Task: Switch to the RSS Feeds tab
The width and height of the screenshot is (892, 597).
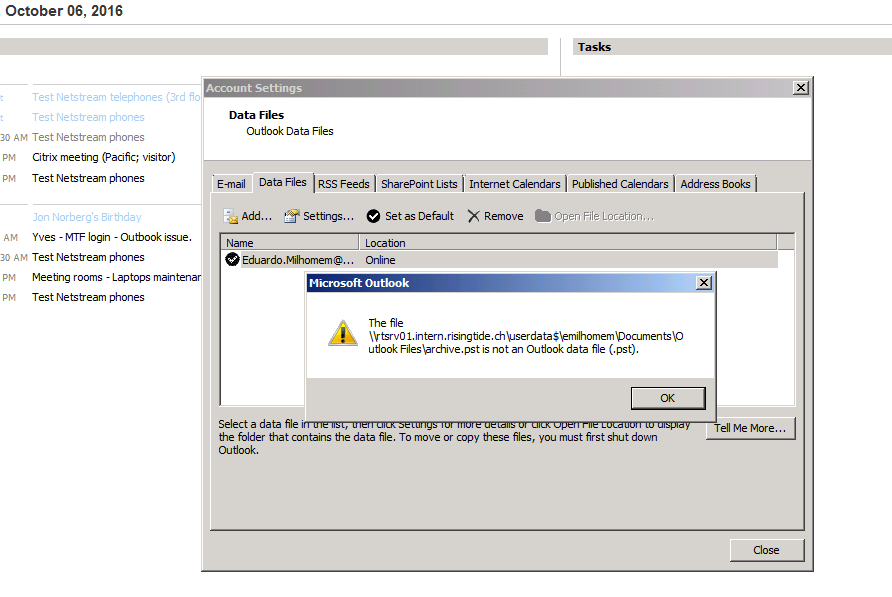Action: (344, 183)
